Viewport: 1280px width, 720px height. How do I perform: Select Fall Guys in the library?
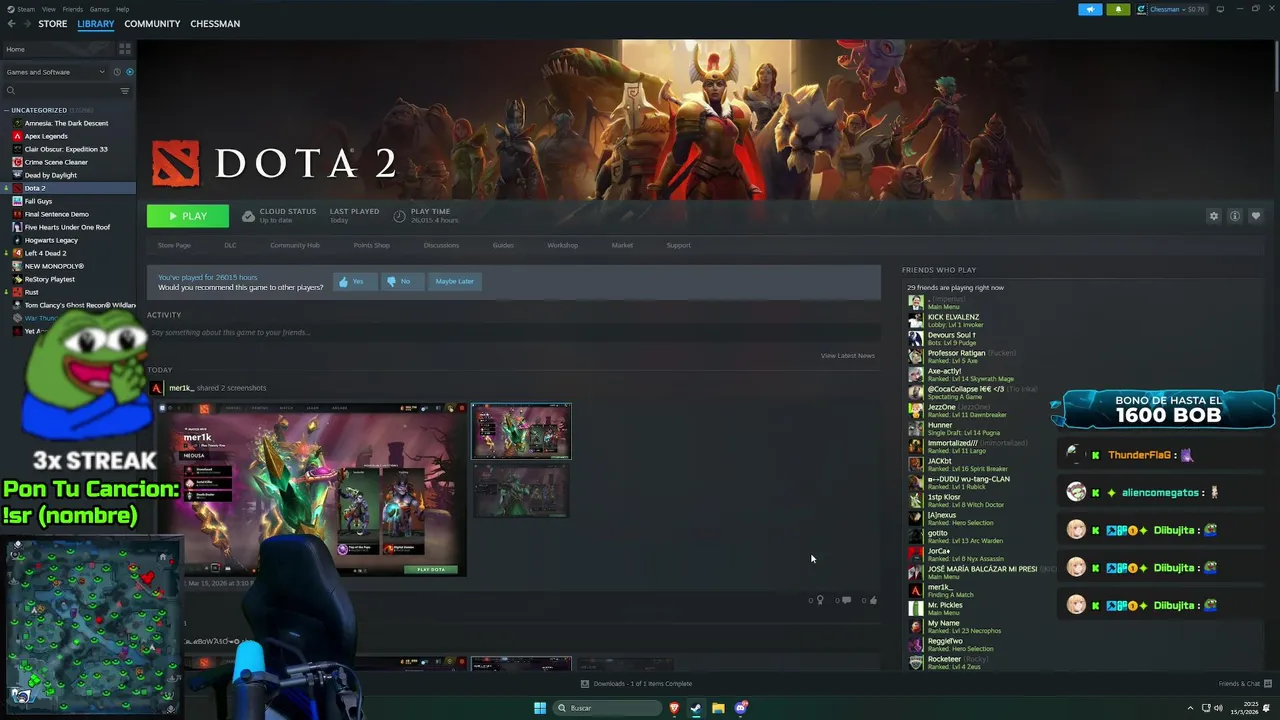click(x=38, y=201)
